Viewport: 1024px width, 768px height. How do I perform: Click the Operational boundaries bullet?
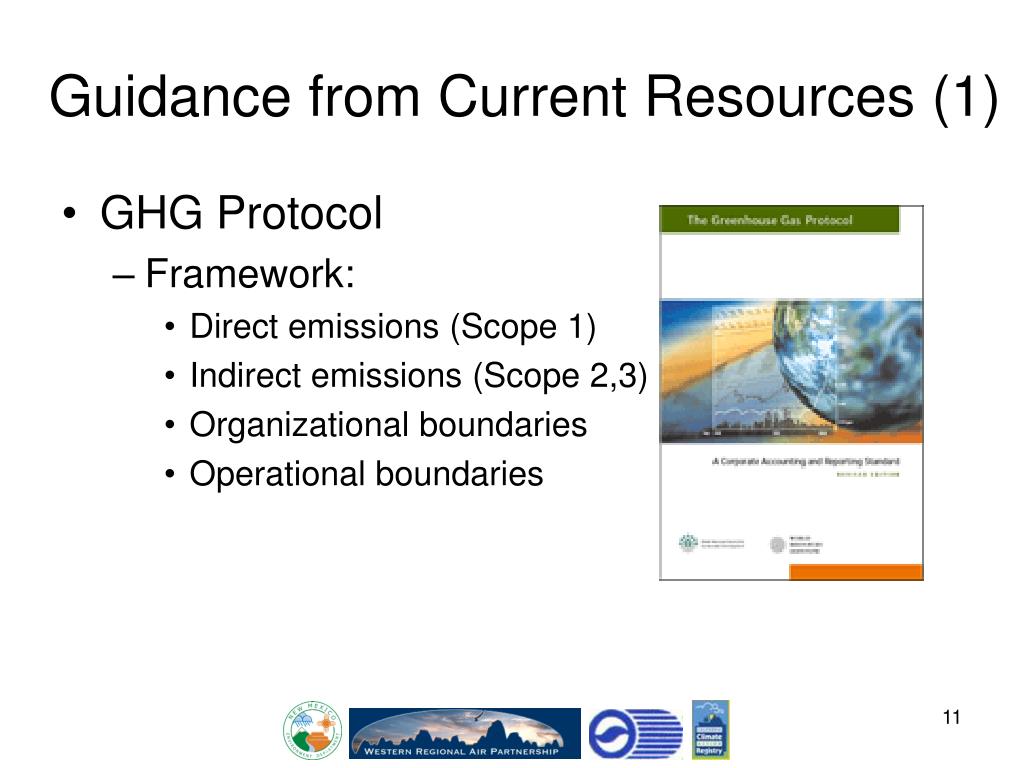tap(366, 473)
